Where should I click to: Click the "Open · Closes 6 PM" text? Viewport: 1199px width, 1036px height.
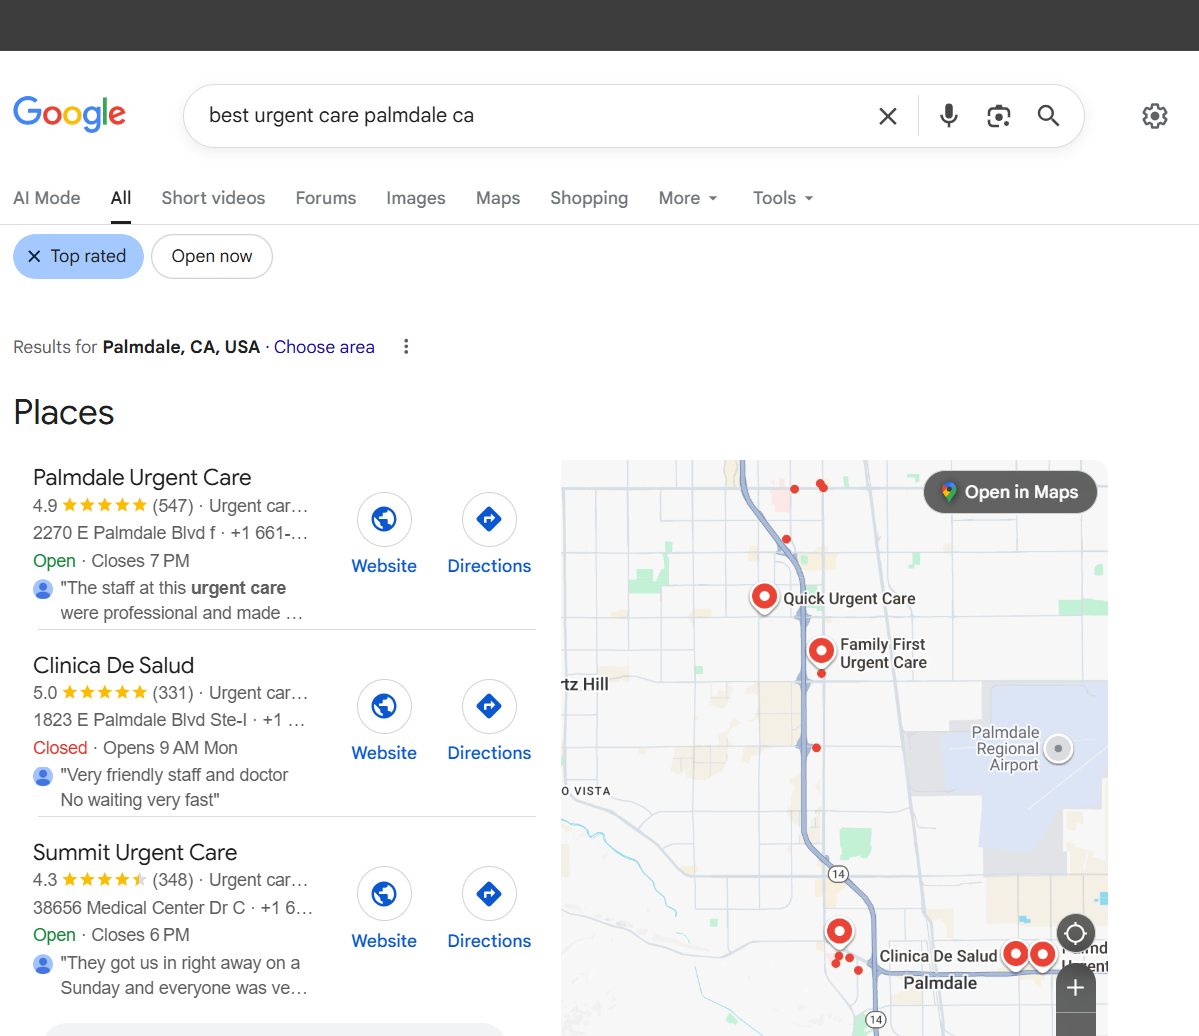[111, 935]
